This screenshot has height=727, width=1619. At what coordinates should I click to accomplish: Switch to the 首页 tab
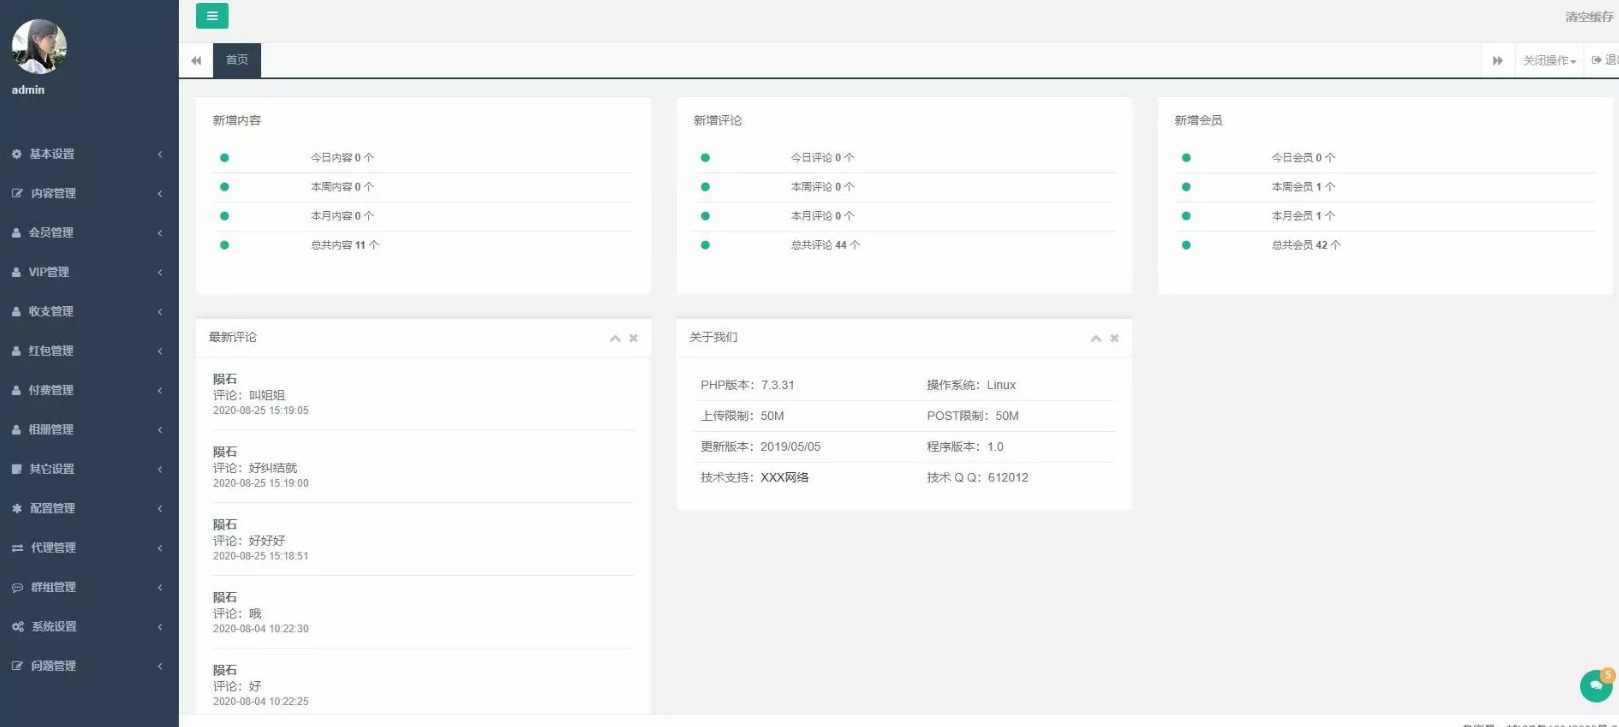(x=237, y=60)
